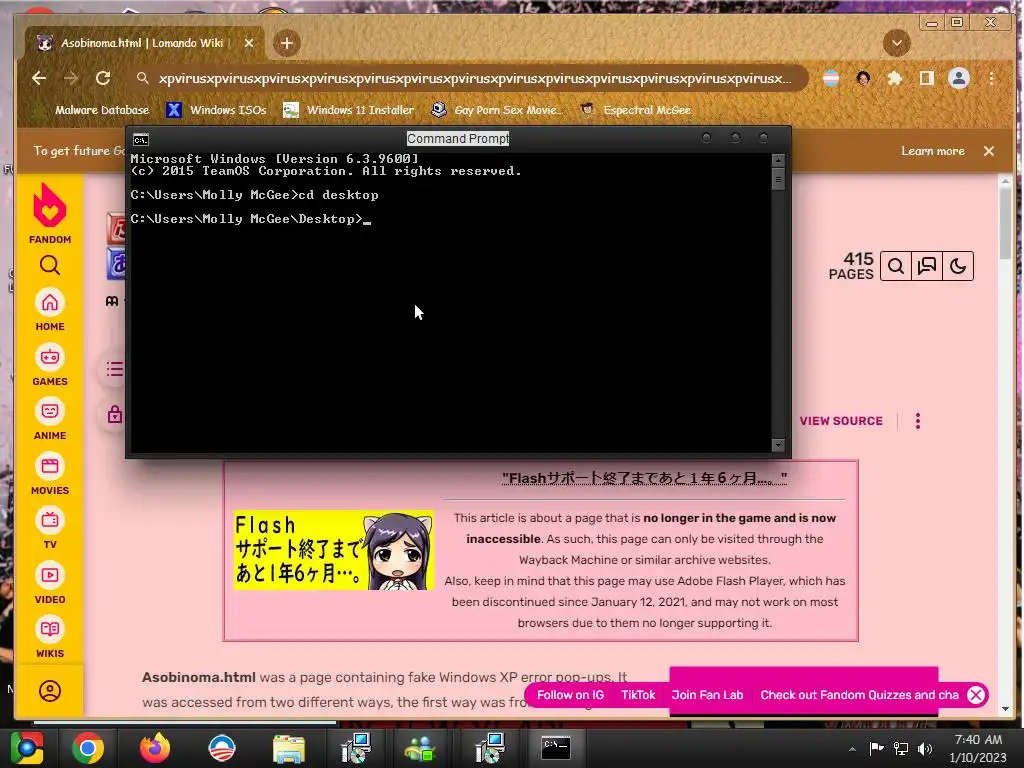Image resolution: width=1024 pixels, height=768 pixels.
Task: Close the pink Fandom promo banner
Action: click(x=976, y=695)
